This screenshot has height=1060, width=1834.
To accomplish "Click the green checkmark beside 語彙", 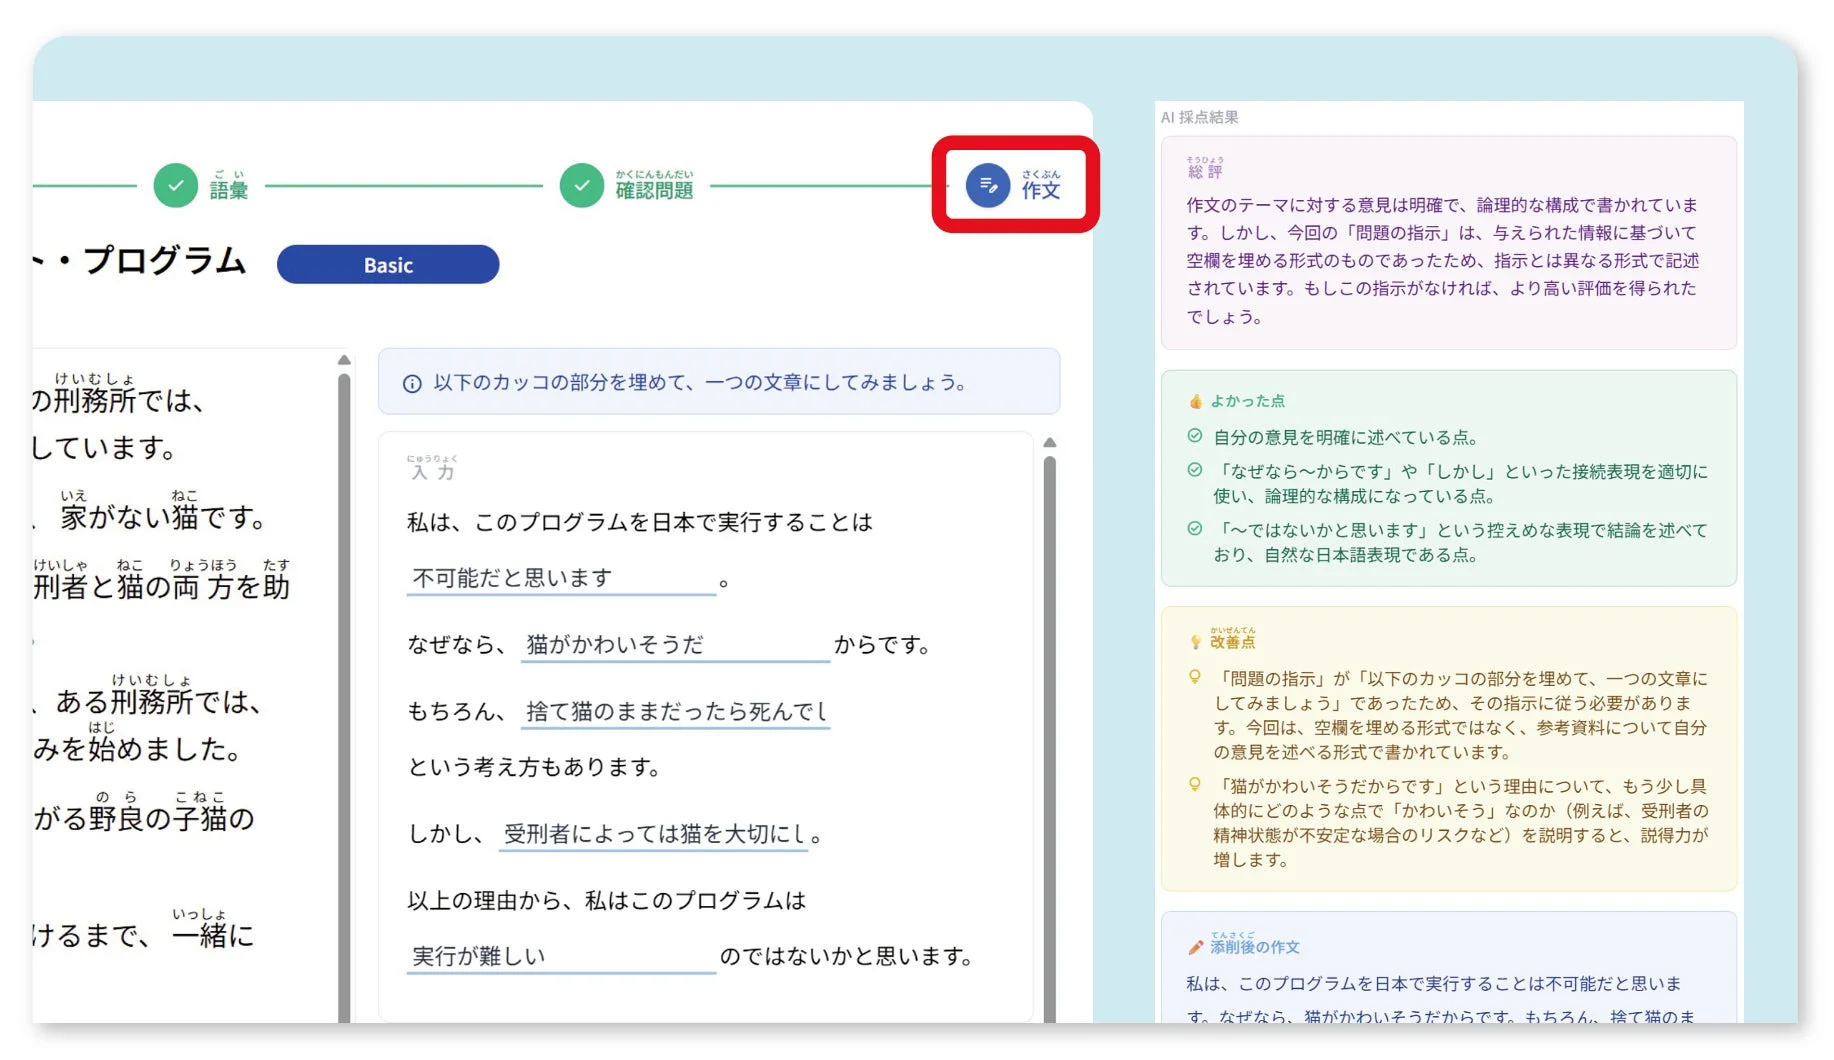I will (175, 186).
